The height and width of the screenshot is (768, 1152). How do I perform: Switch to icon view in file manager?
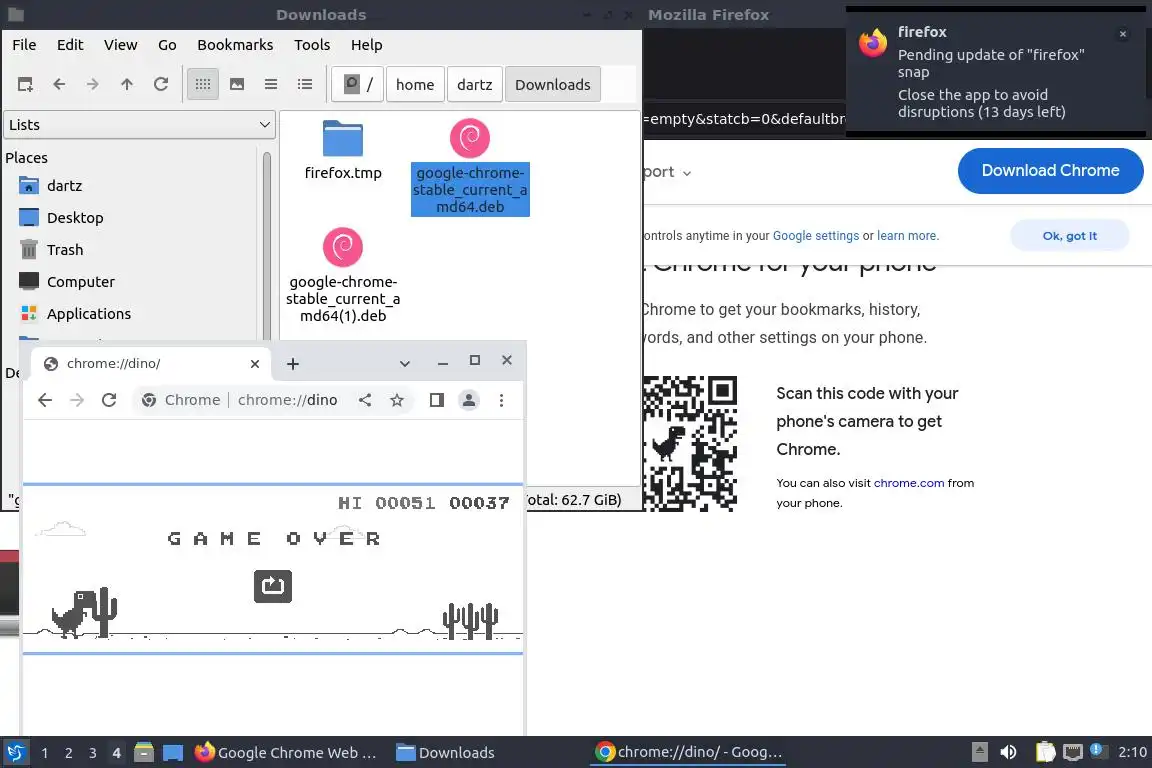click(203, 85)
